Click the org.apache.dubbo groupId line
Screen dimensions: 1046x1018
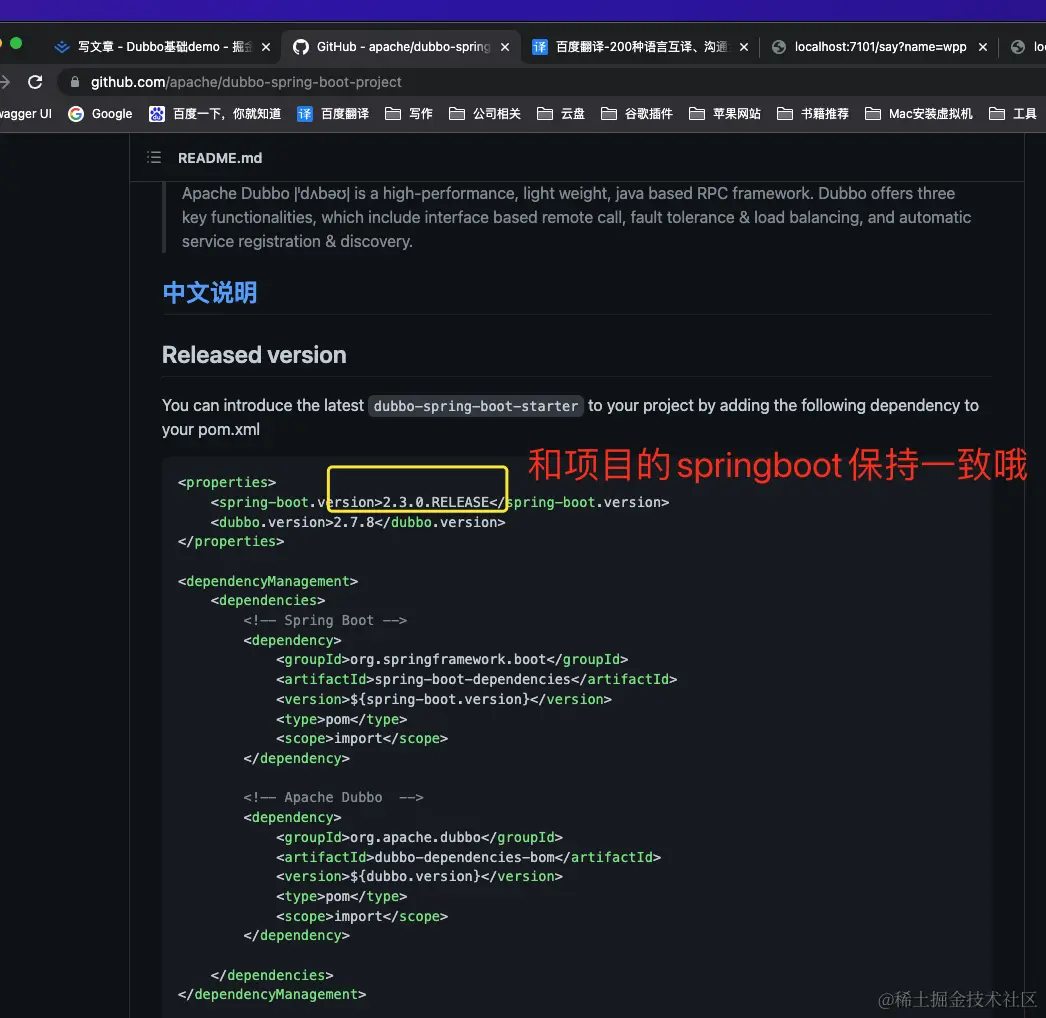419,837
